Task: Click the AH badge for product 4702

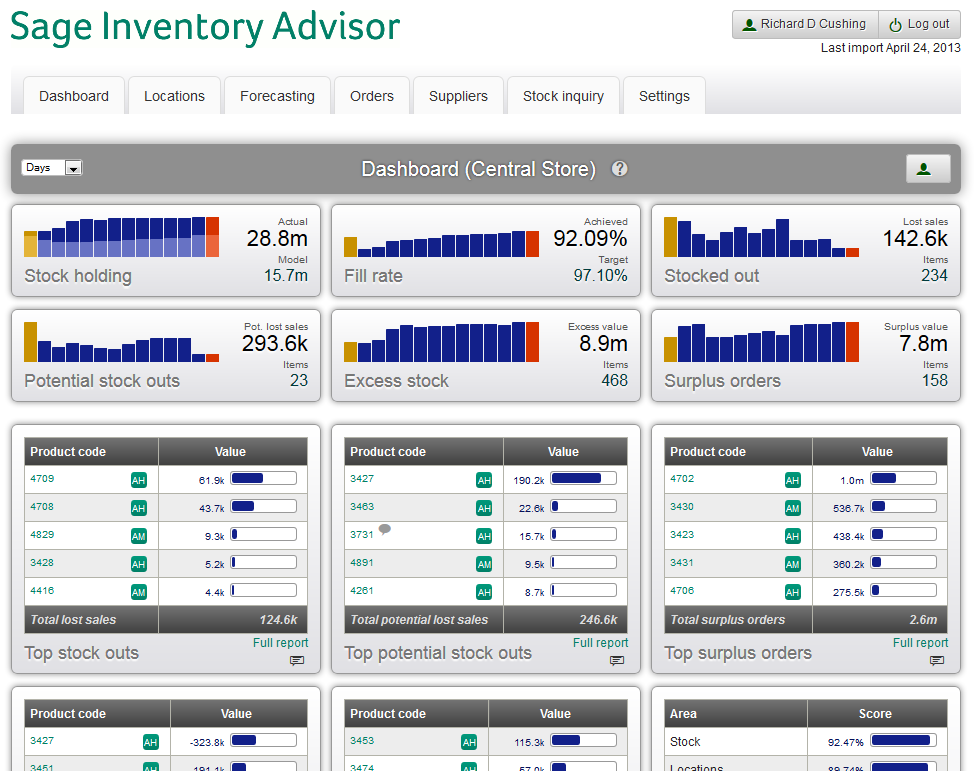Action: click(793, 480)
